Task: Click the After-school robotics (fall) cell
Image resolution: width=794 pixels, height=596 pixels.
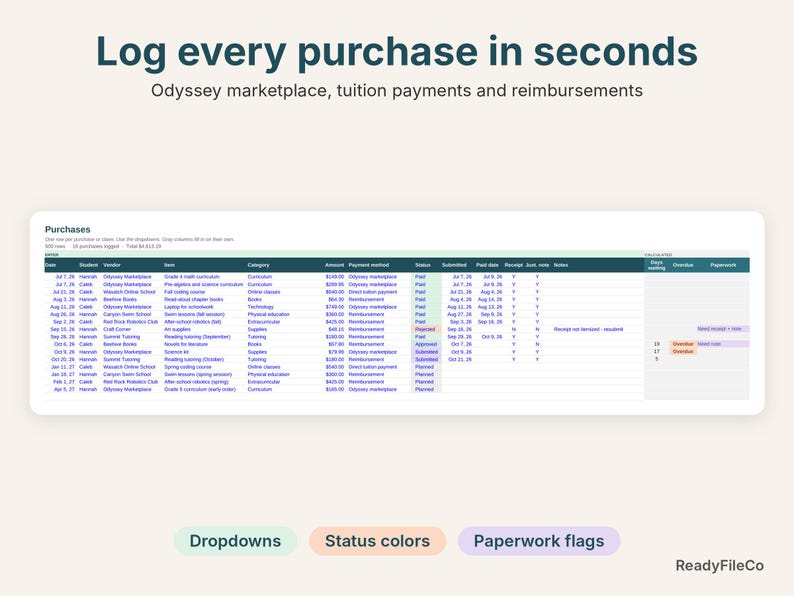Action: 193,322
